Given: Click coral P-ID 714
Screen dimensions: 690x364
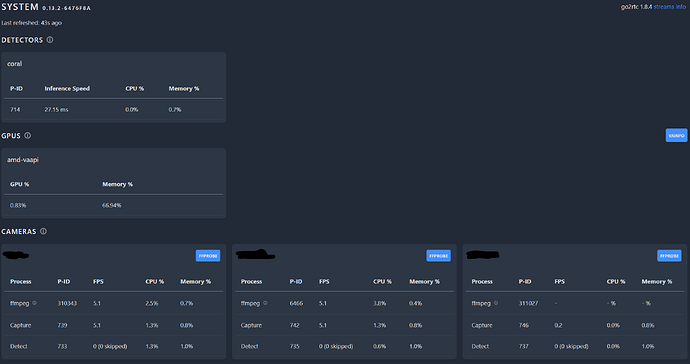Looking at the screenshot, I should 15,110.
